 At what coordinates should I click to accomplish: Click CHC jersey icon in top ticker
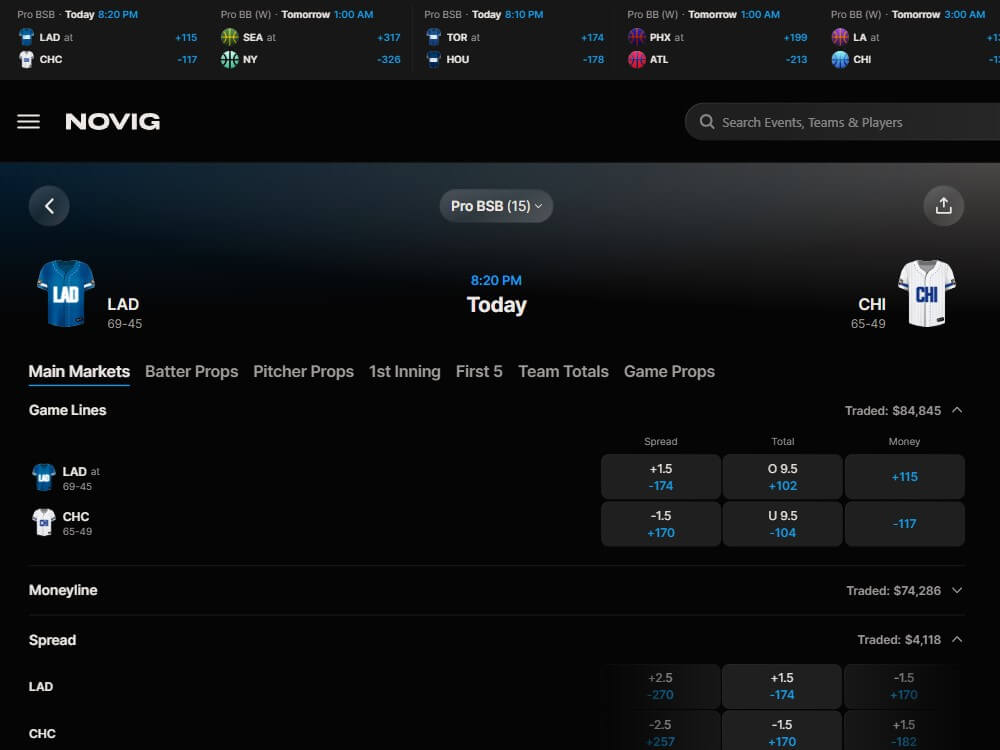26,59
